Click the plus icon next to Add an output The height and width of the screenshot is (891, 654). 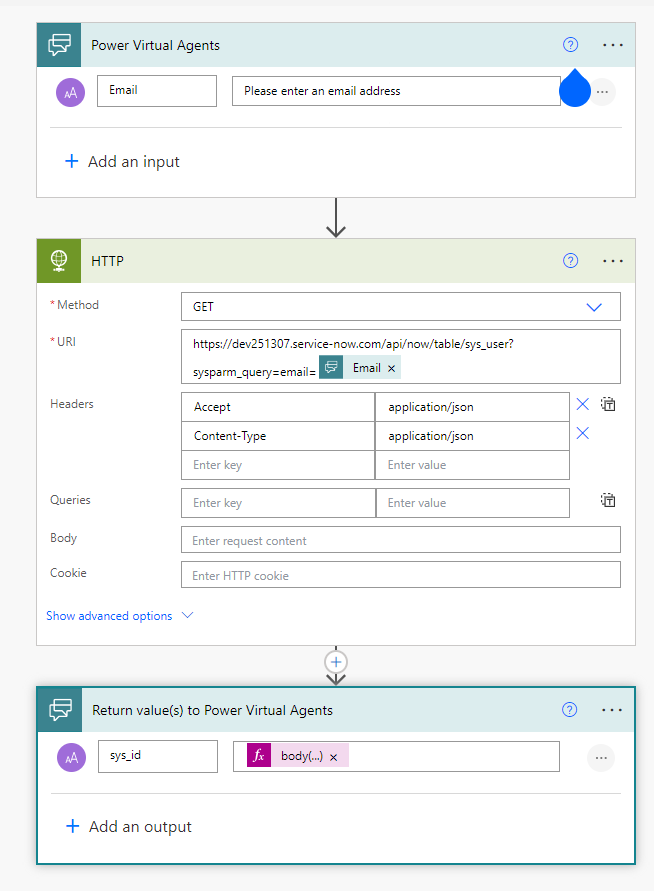[x=73, y=826]
